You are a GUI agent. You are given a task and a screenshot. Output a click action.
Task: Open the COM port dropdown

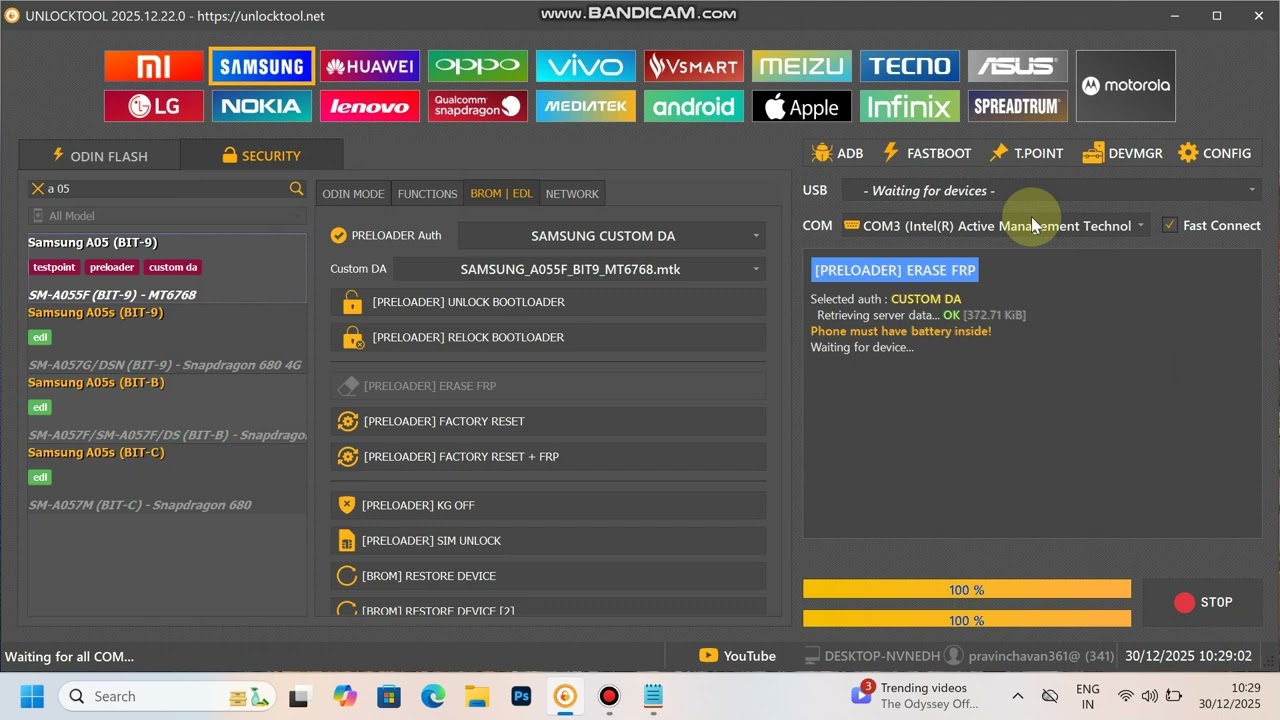pyautogui.click(x=995, y=226)
